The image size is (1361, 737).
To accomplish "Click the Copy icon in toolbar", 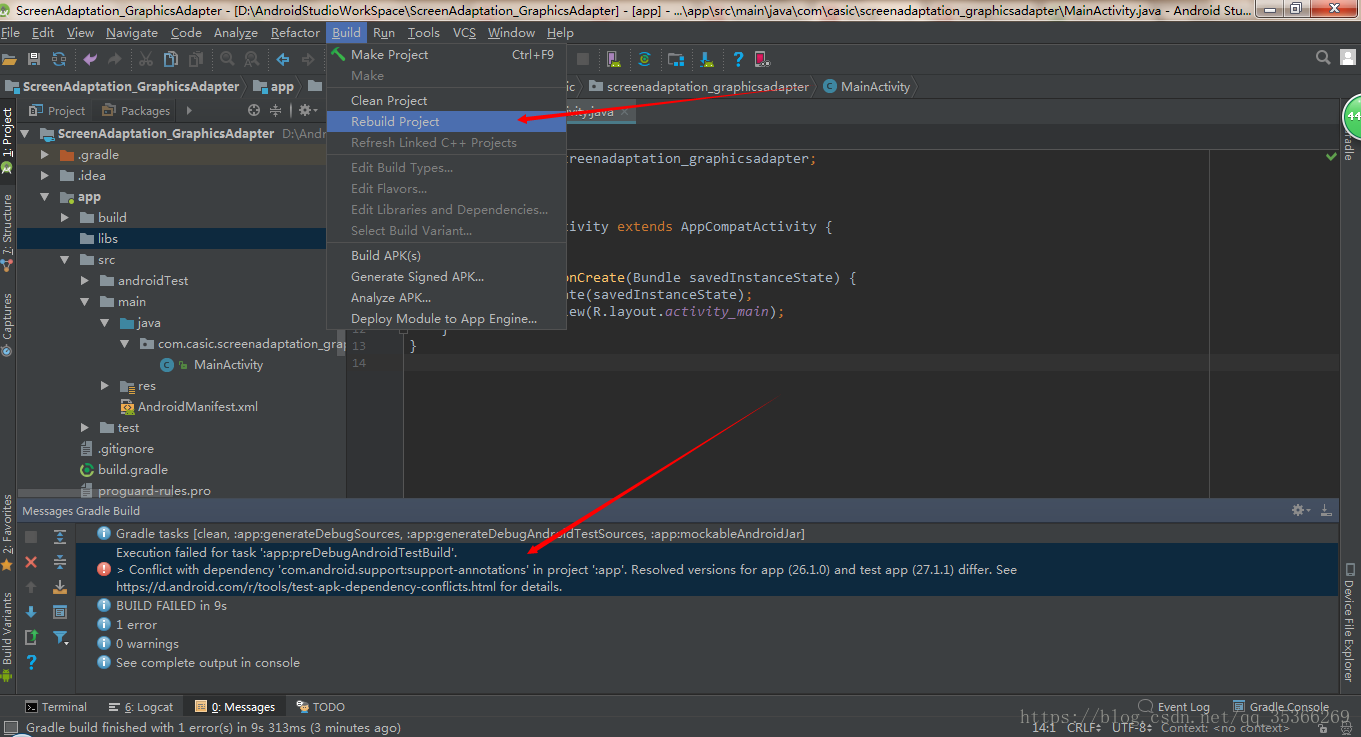I will click(171, 60).
